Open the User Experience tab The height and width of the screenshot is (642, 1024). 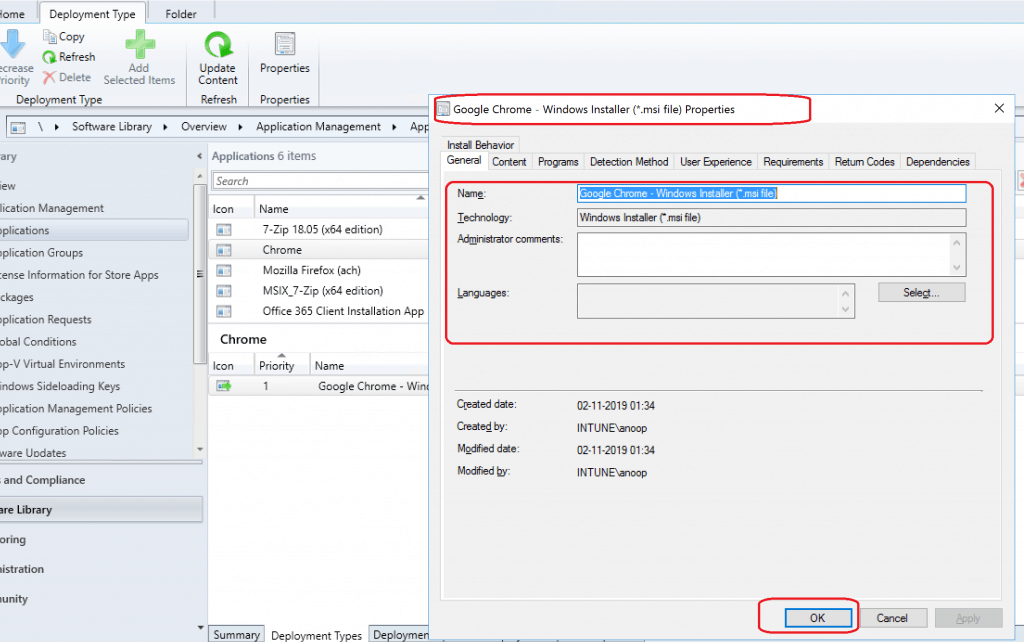[716, 162]
